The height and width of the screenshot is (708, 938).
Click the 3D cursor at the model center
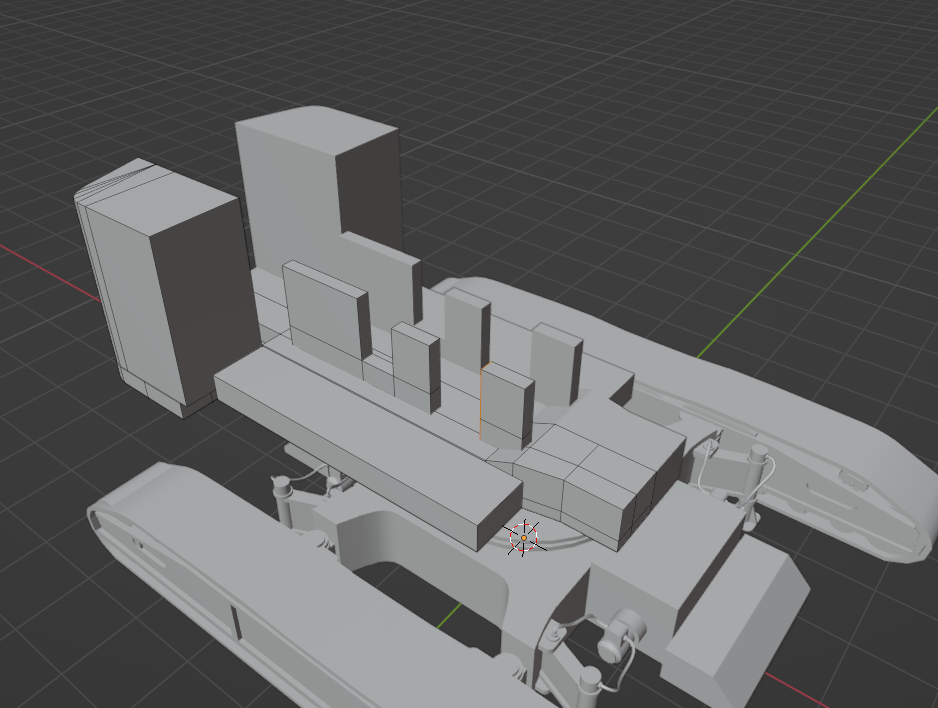point(524,538)
